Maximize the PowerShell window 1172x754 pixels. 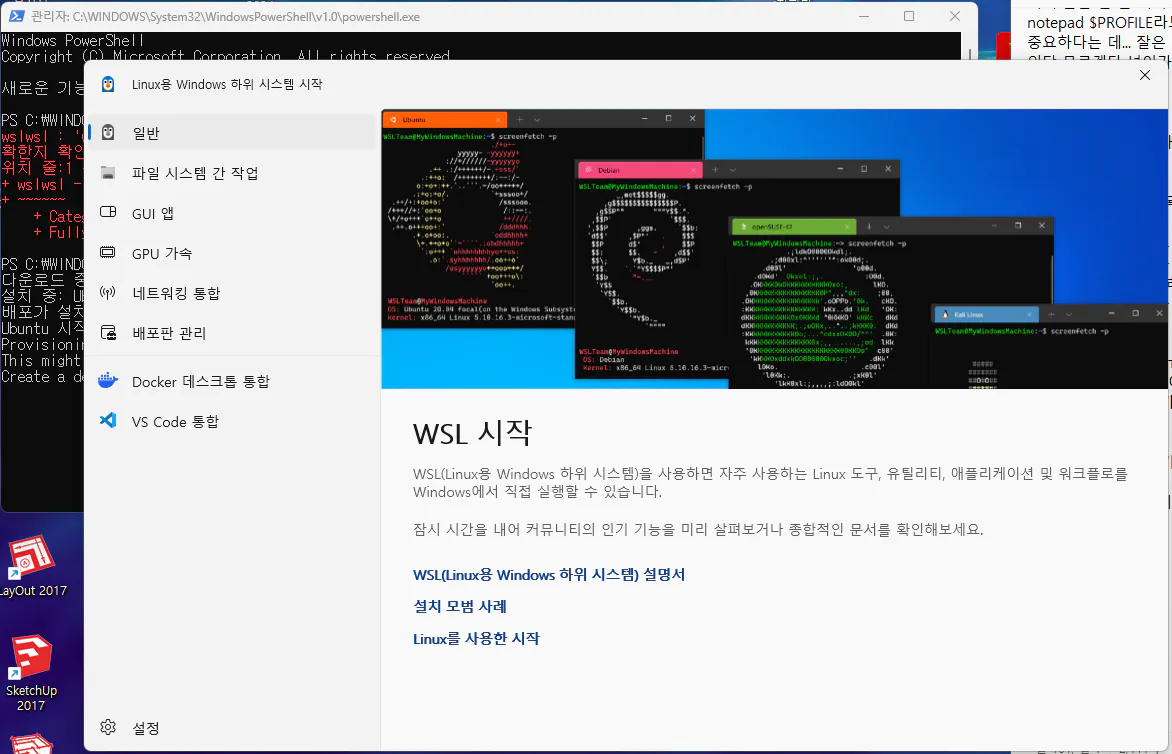[x=909, y=16]
